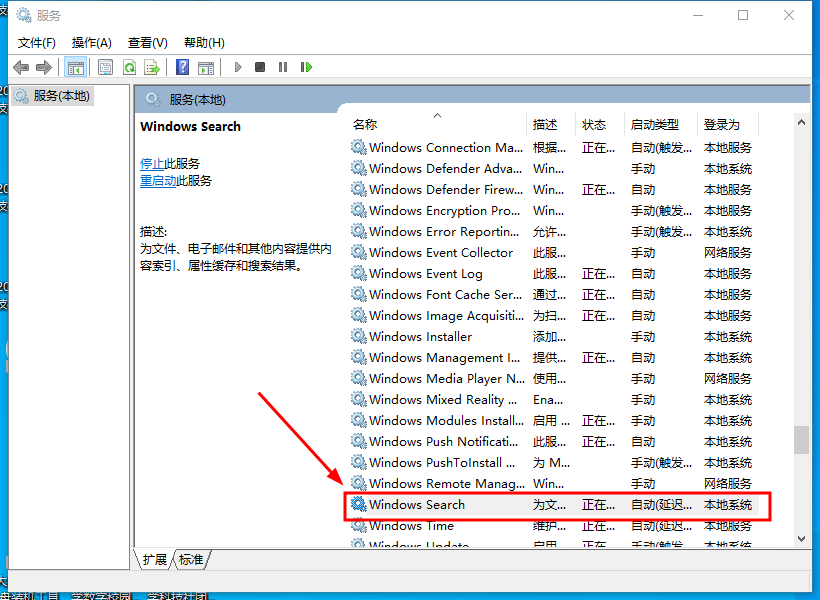Open the 查看(V) menu
Viewport: 820px width, 600px height.
(147, 42)
